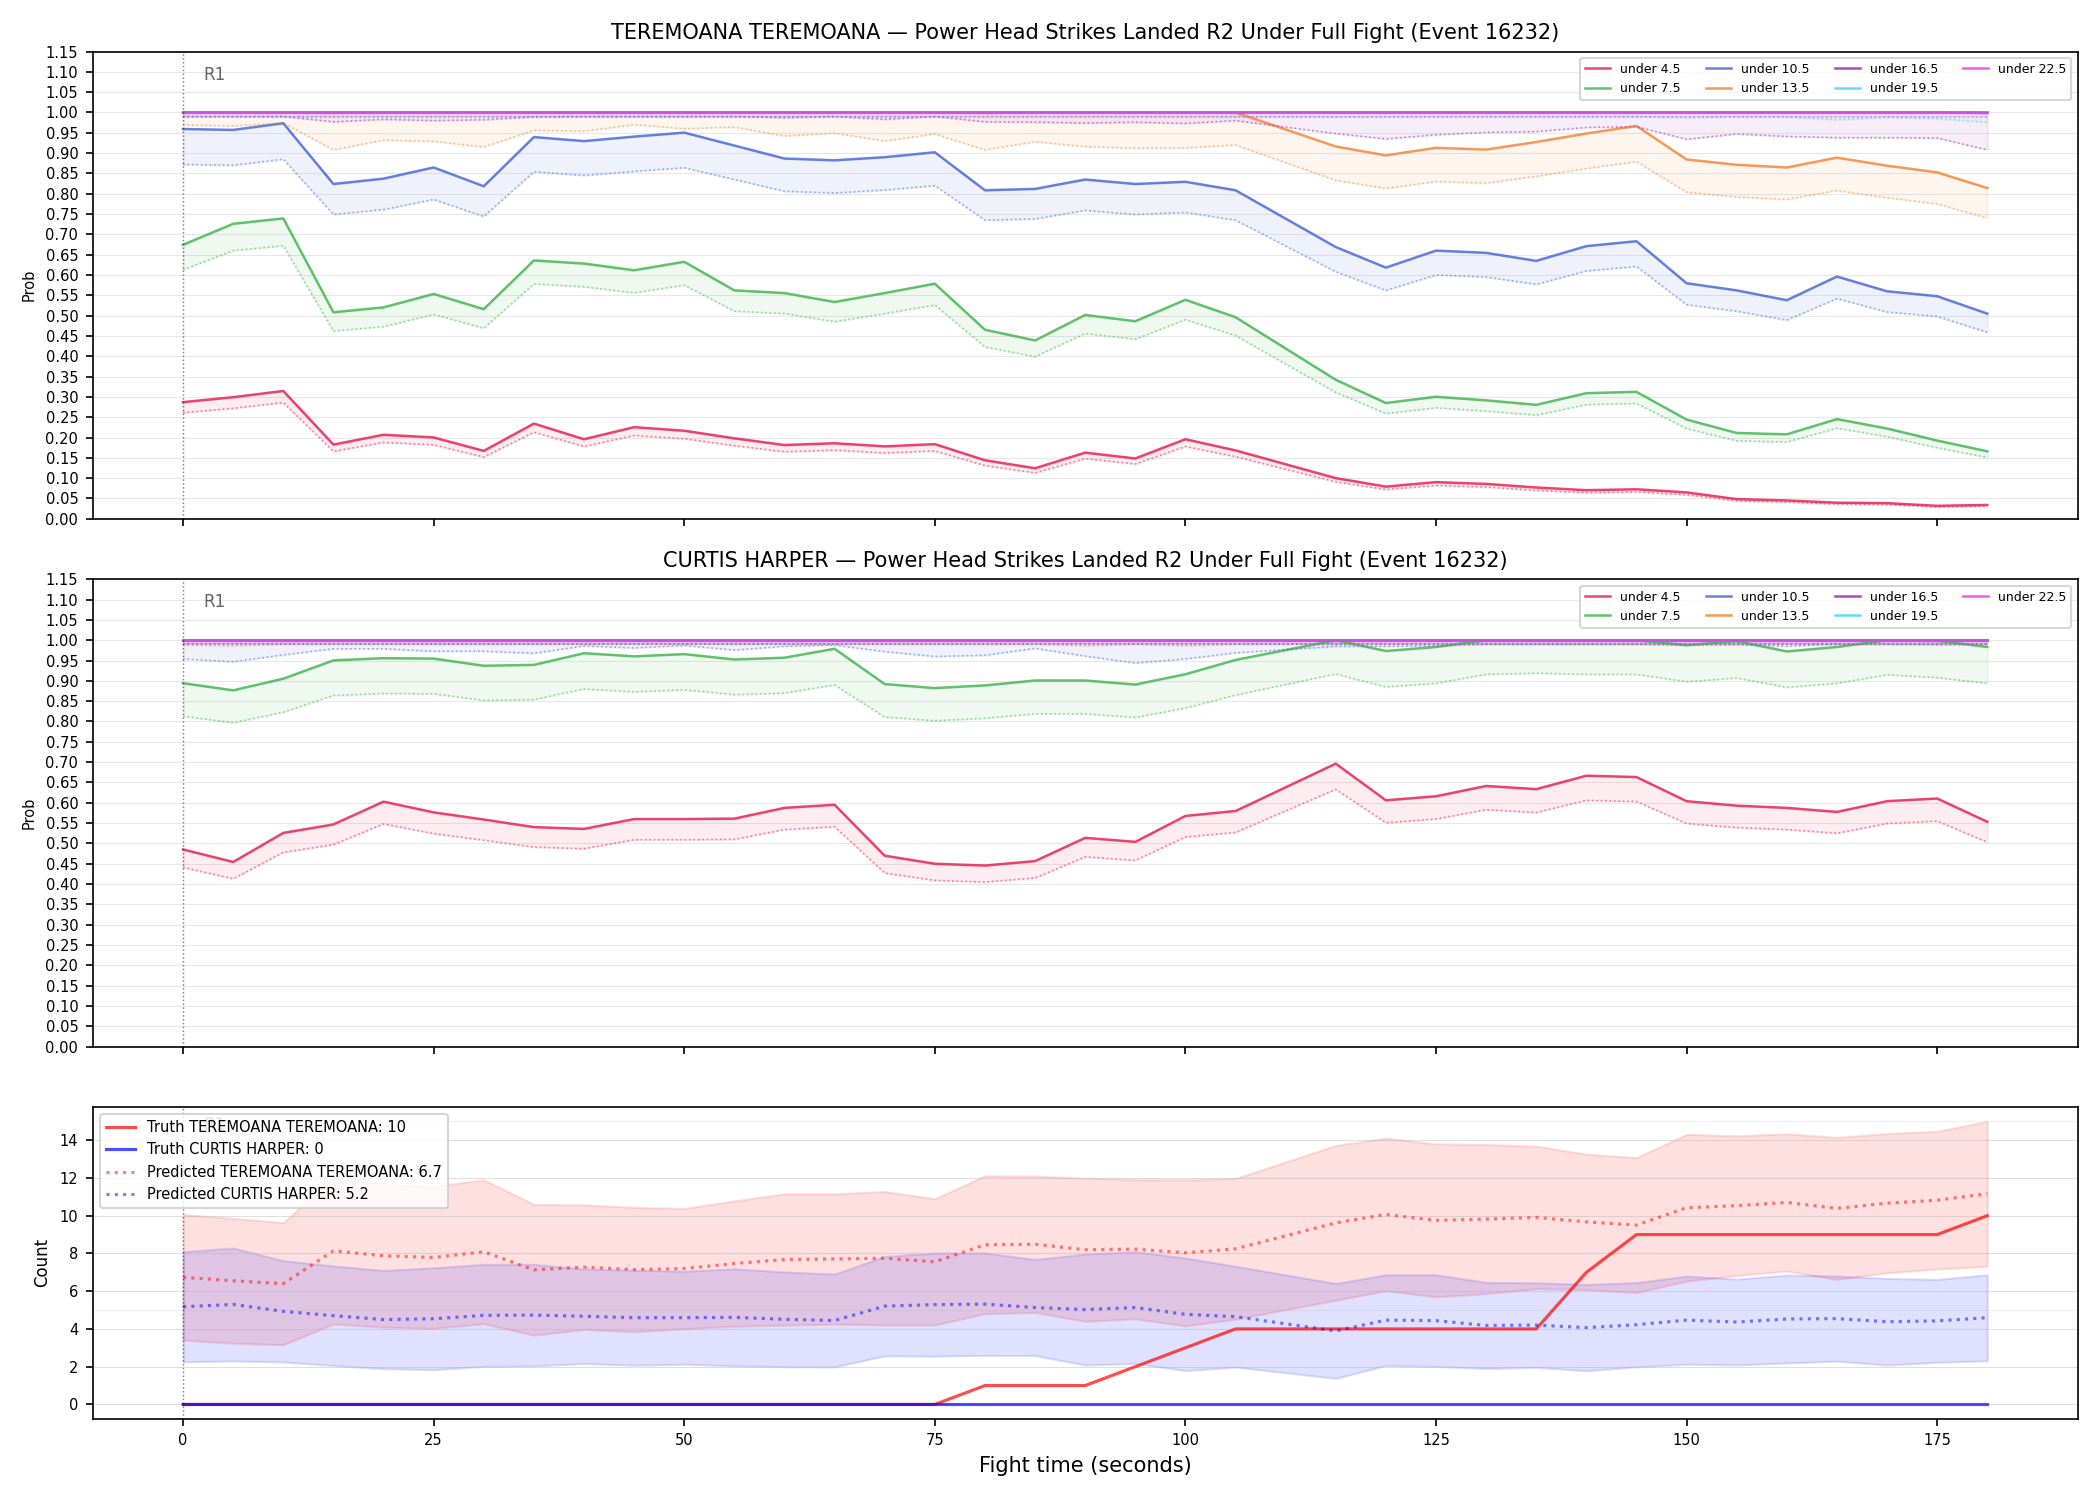Click the '0.50' tick on the CURTIS HARPER chart
Screen dimensions: 2100x1500
coord(63,843)
